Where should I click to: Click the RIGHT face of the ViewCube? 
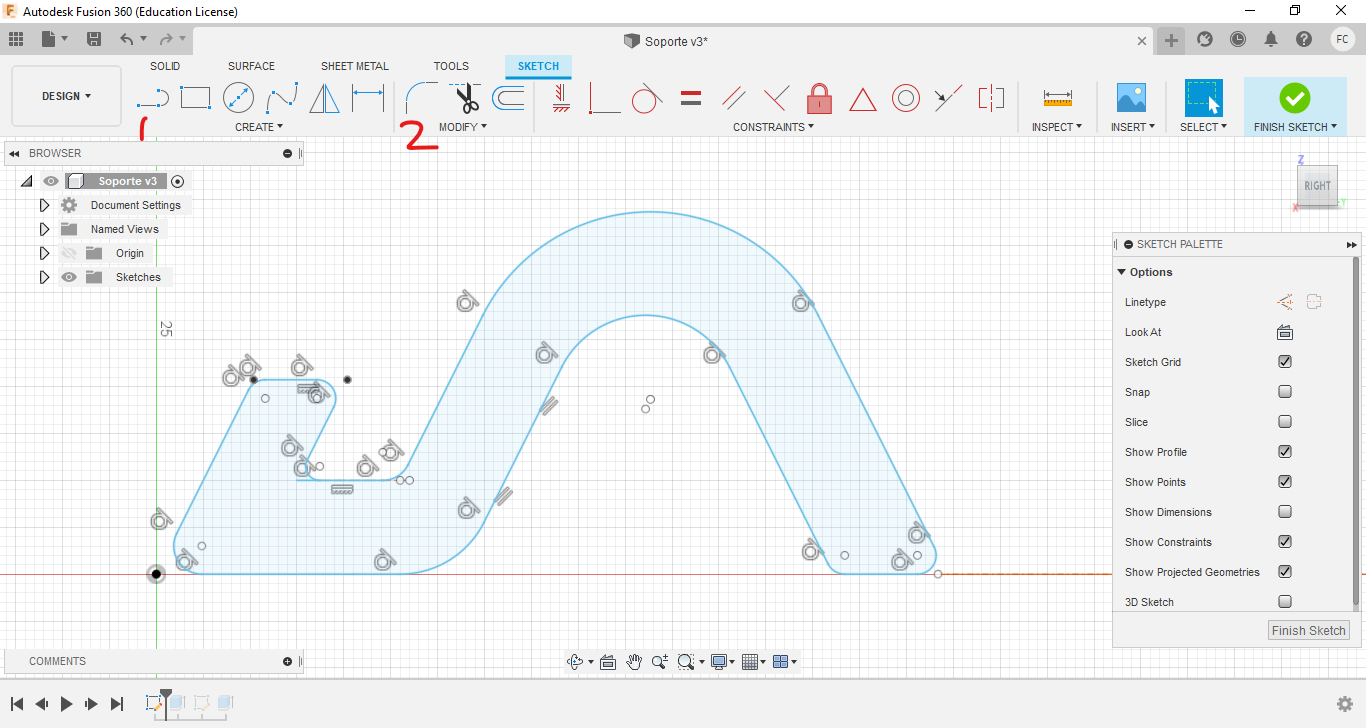pyautogui.click(x=1317, y=186)
